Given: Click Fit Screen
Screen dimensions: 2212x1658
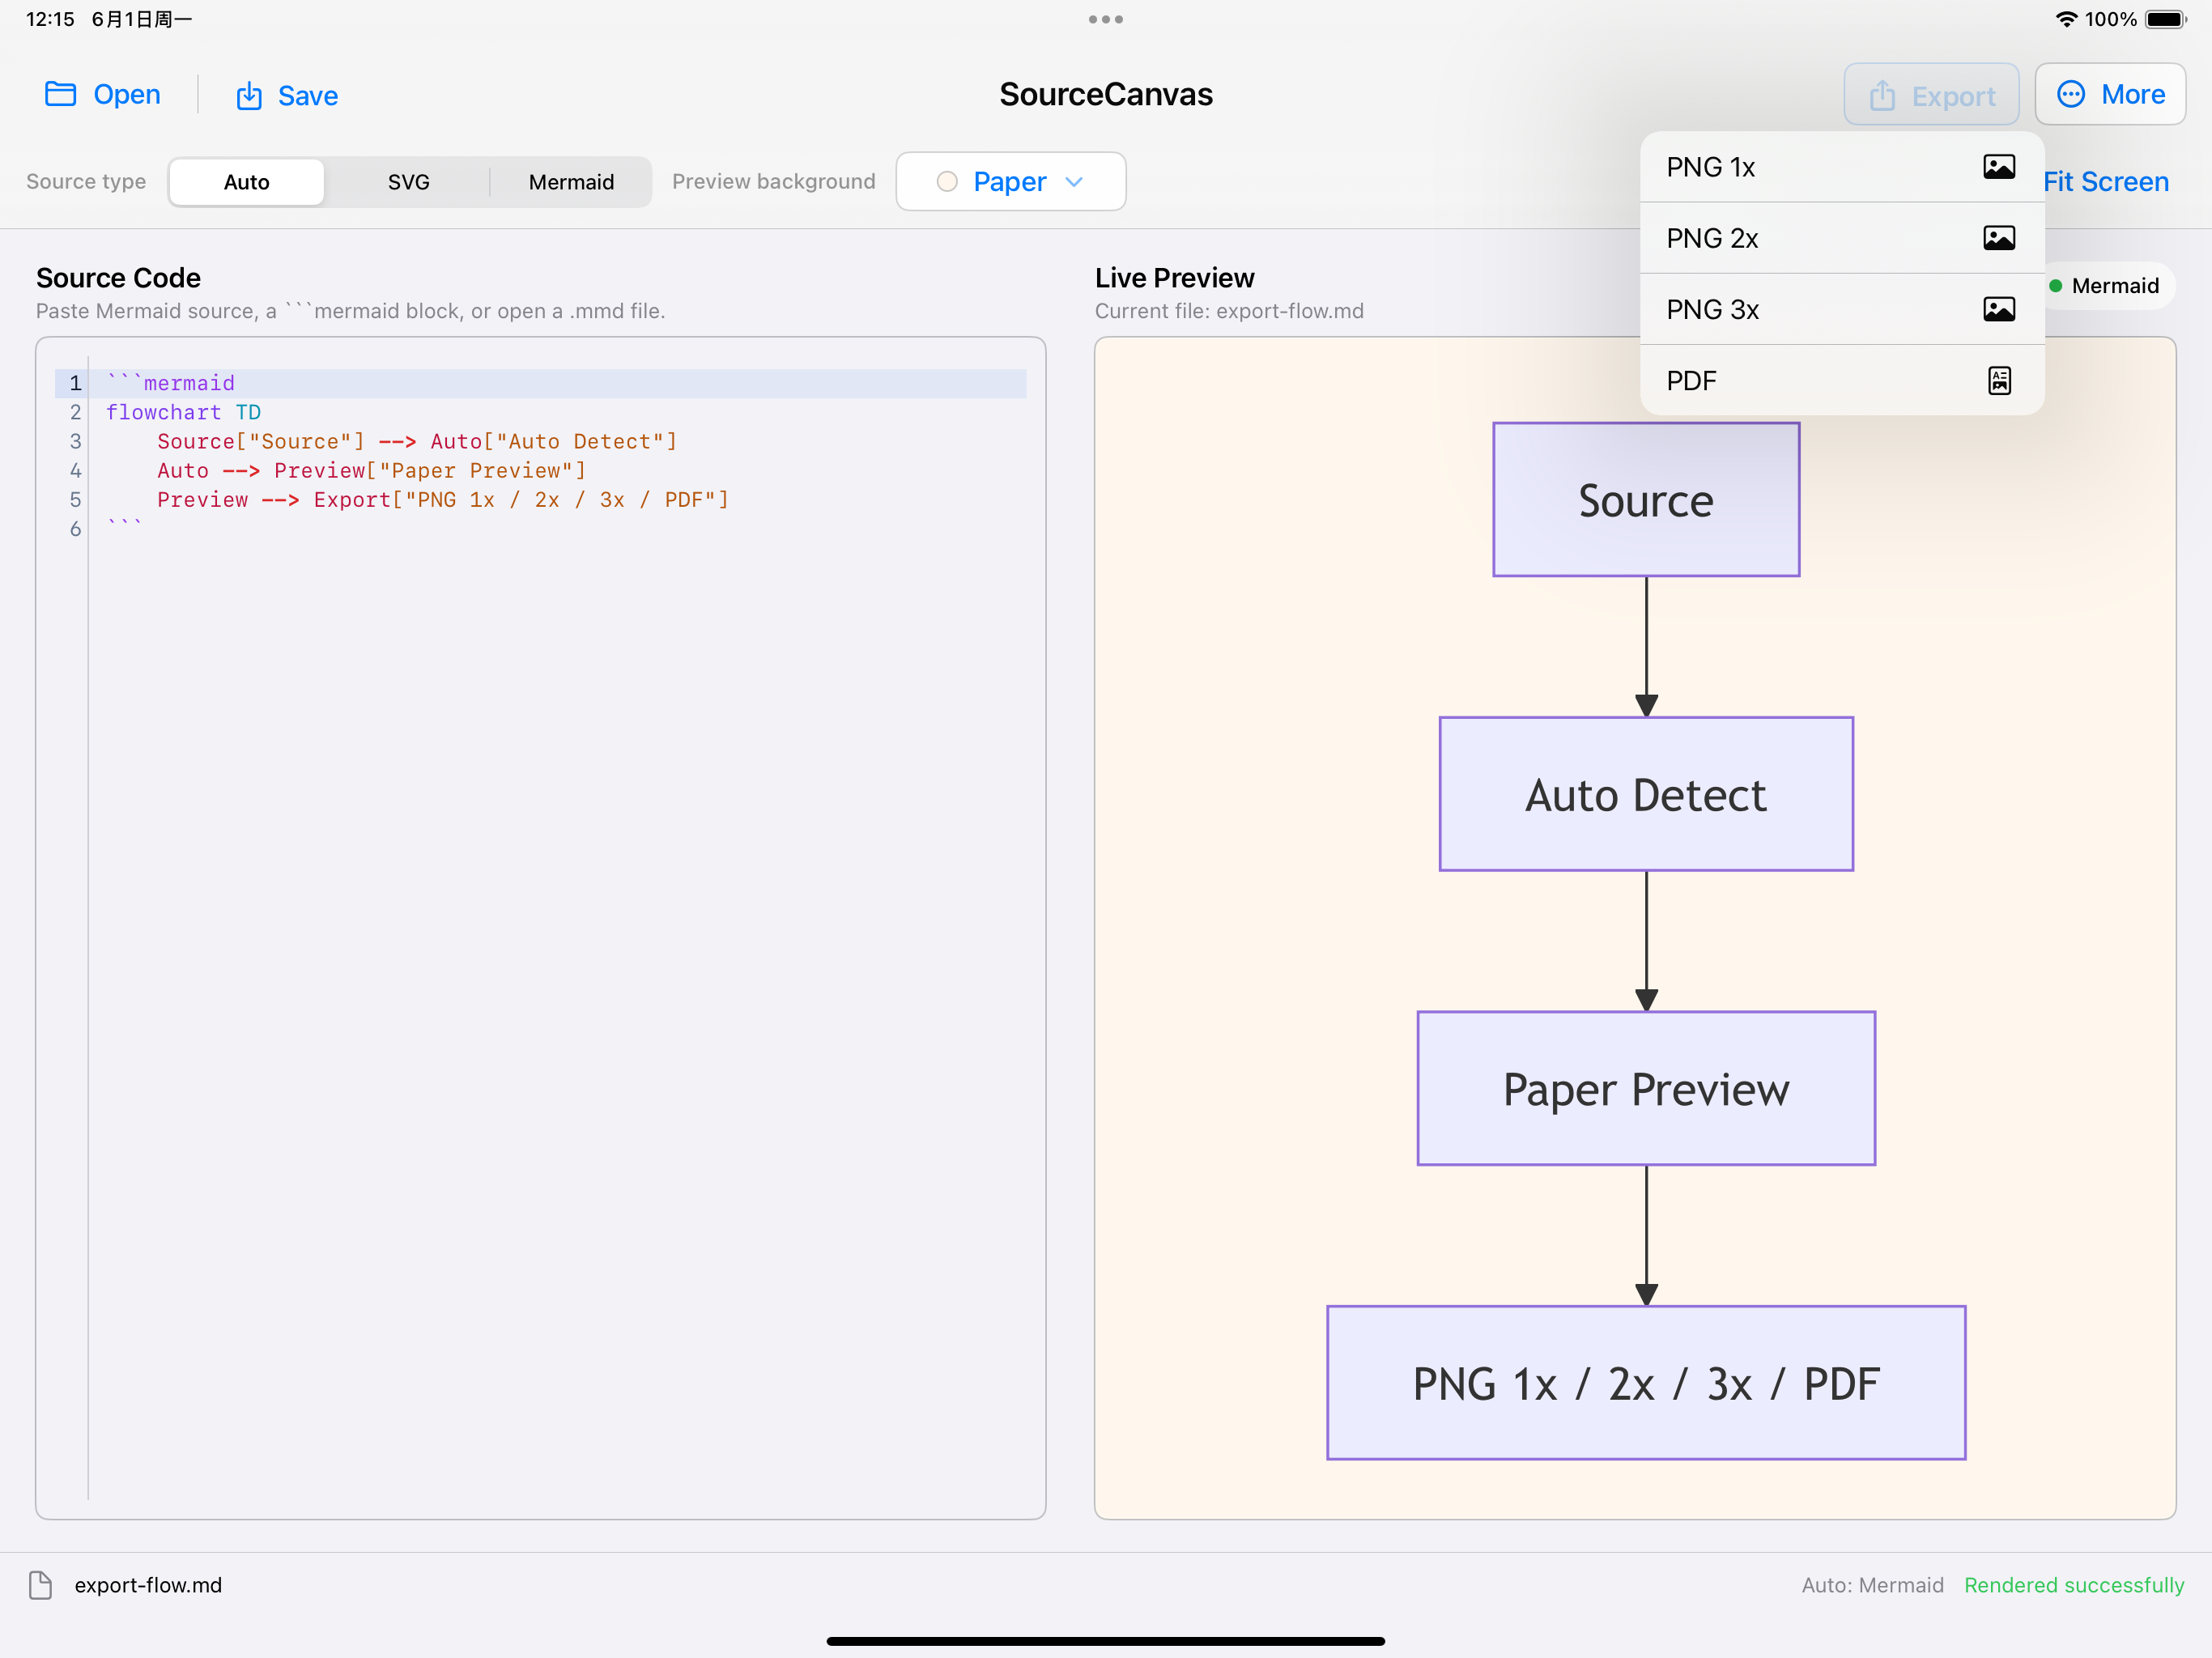Looking at the screenshot, I should [x=2105, y=182].
